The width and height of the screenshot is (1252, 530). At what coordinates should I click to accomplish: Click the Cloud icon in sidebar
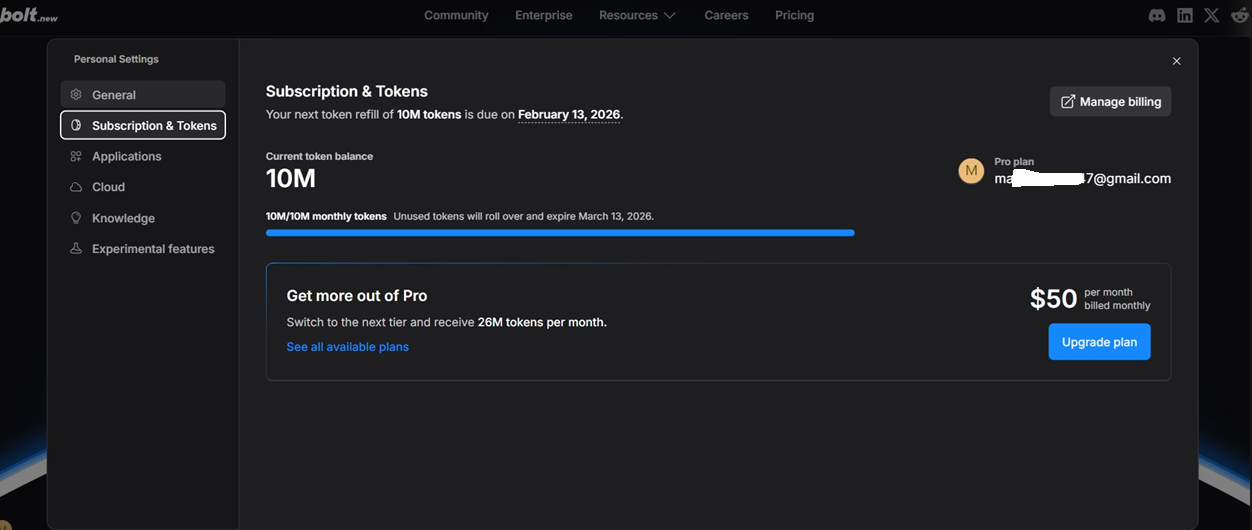[x=76, y=187]
